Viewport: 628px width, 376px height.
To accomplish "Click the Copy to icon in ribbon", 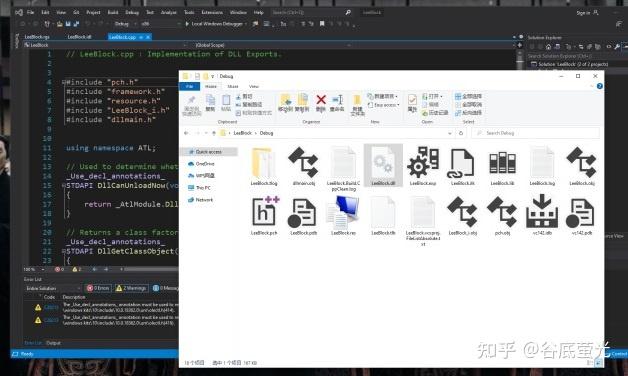I will coord(303,100).
